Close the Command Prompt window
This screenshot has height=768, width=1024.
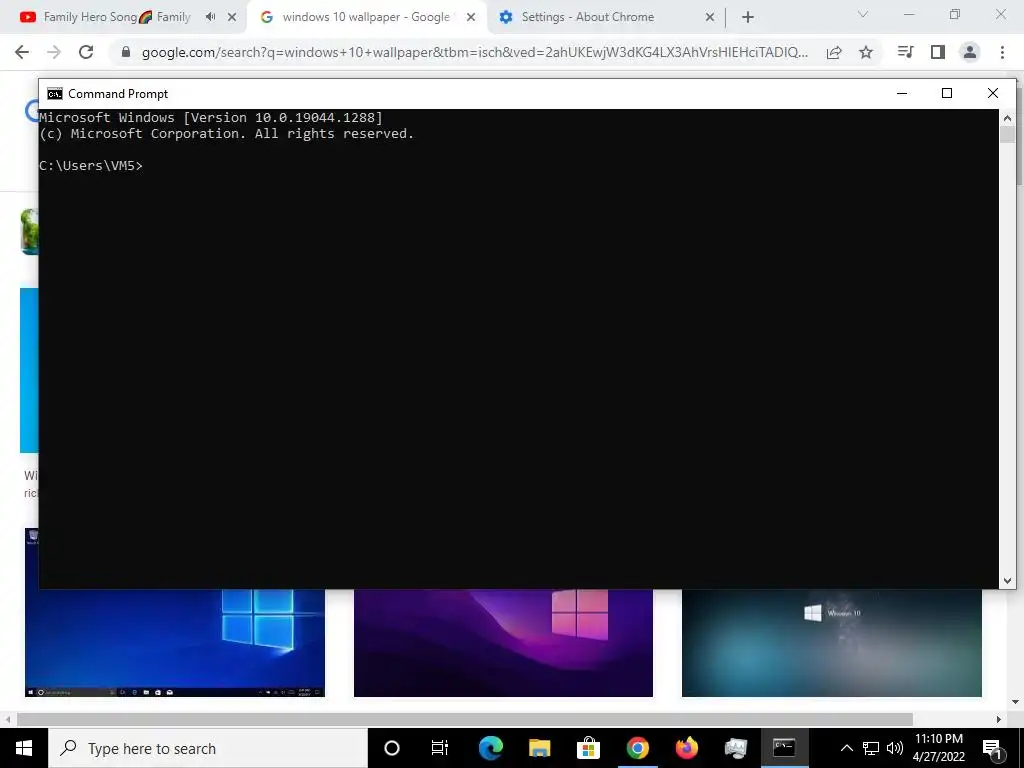pos(993,93)
